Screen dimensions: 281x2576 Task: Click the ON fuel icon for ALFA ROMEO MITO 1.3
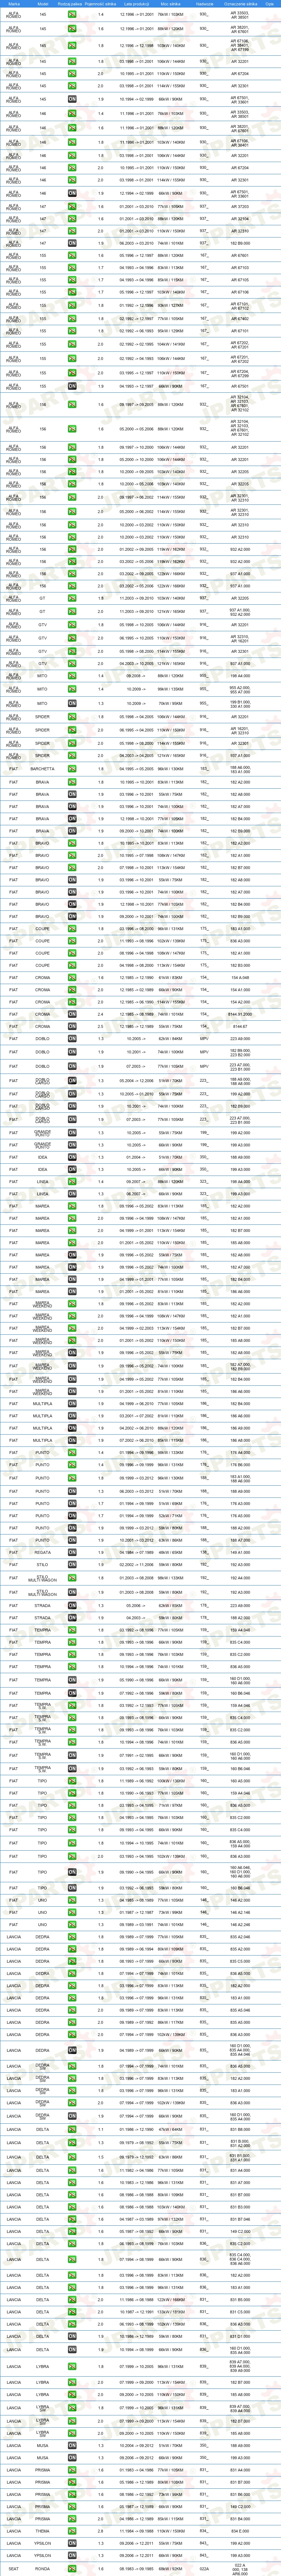coord(72,703)
